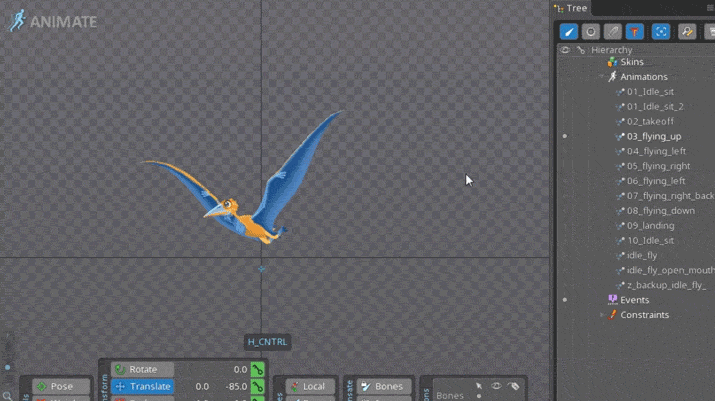Toggle Bones select dot in Options
Viewport: 715px width, 401px height.
click(479, 396)
